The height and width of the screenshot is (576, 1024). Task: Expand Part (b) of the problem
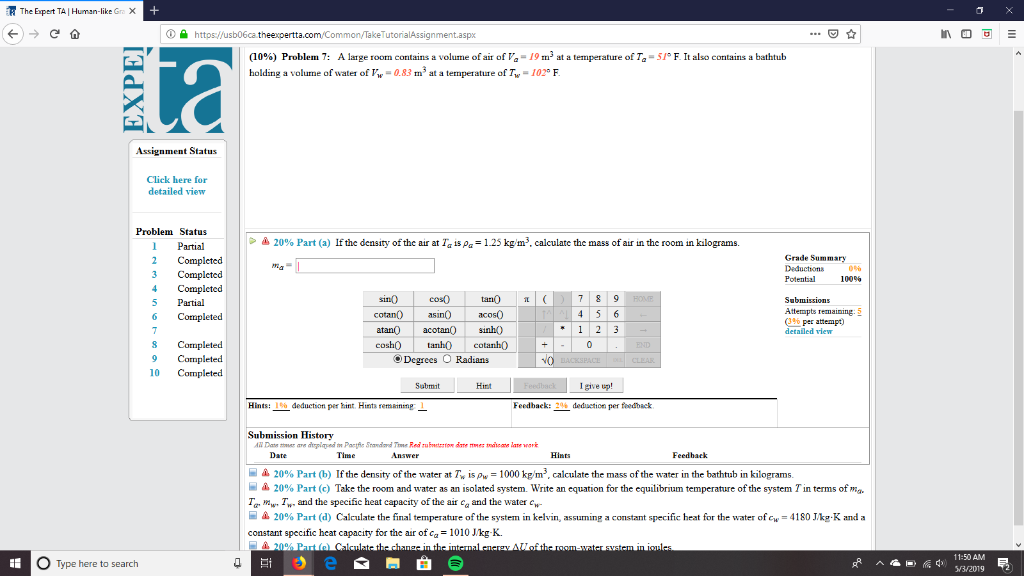tap(254, 474)
